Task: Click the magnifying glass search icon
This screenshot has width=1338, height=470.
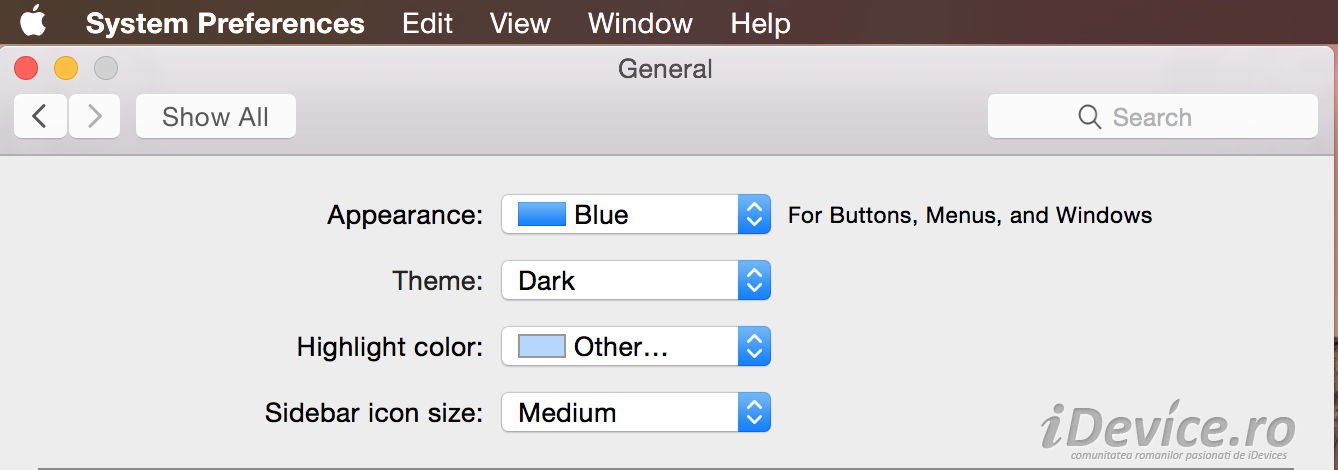Action: pos(1089,117)
